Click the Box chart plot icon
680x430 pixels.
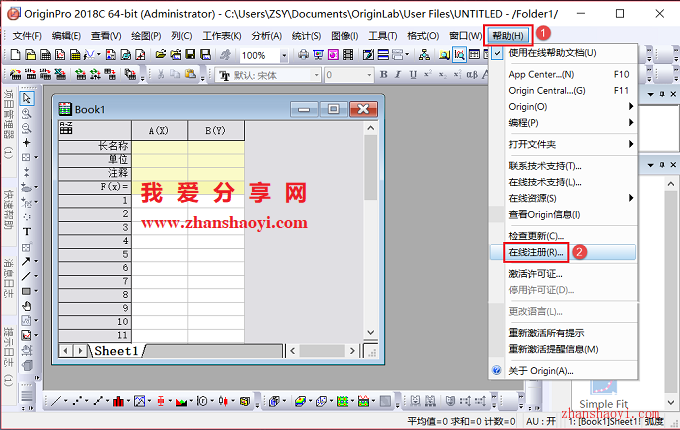click(x=160, y=401)
